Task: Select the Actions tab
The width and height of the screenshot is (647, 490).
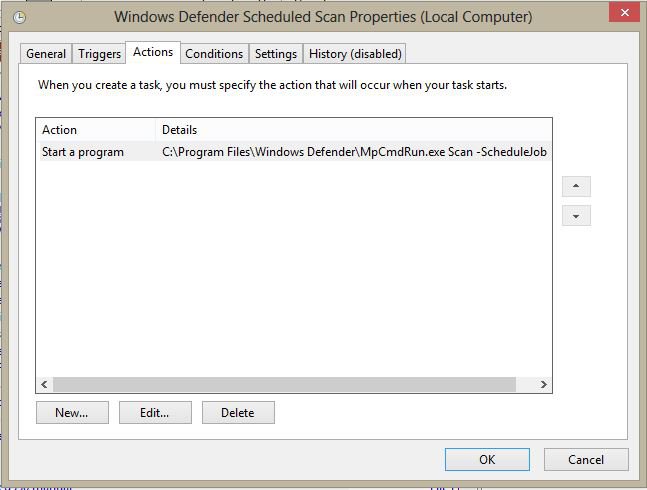Action: point(153,52)
